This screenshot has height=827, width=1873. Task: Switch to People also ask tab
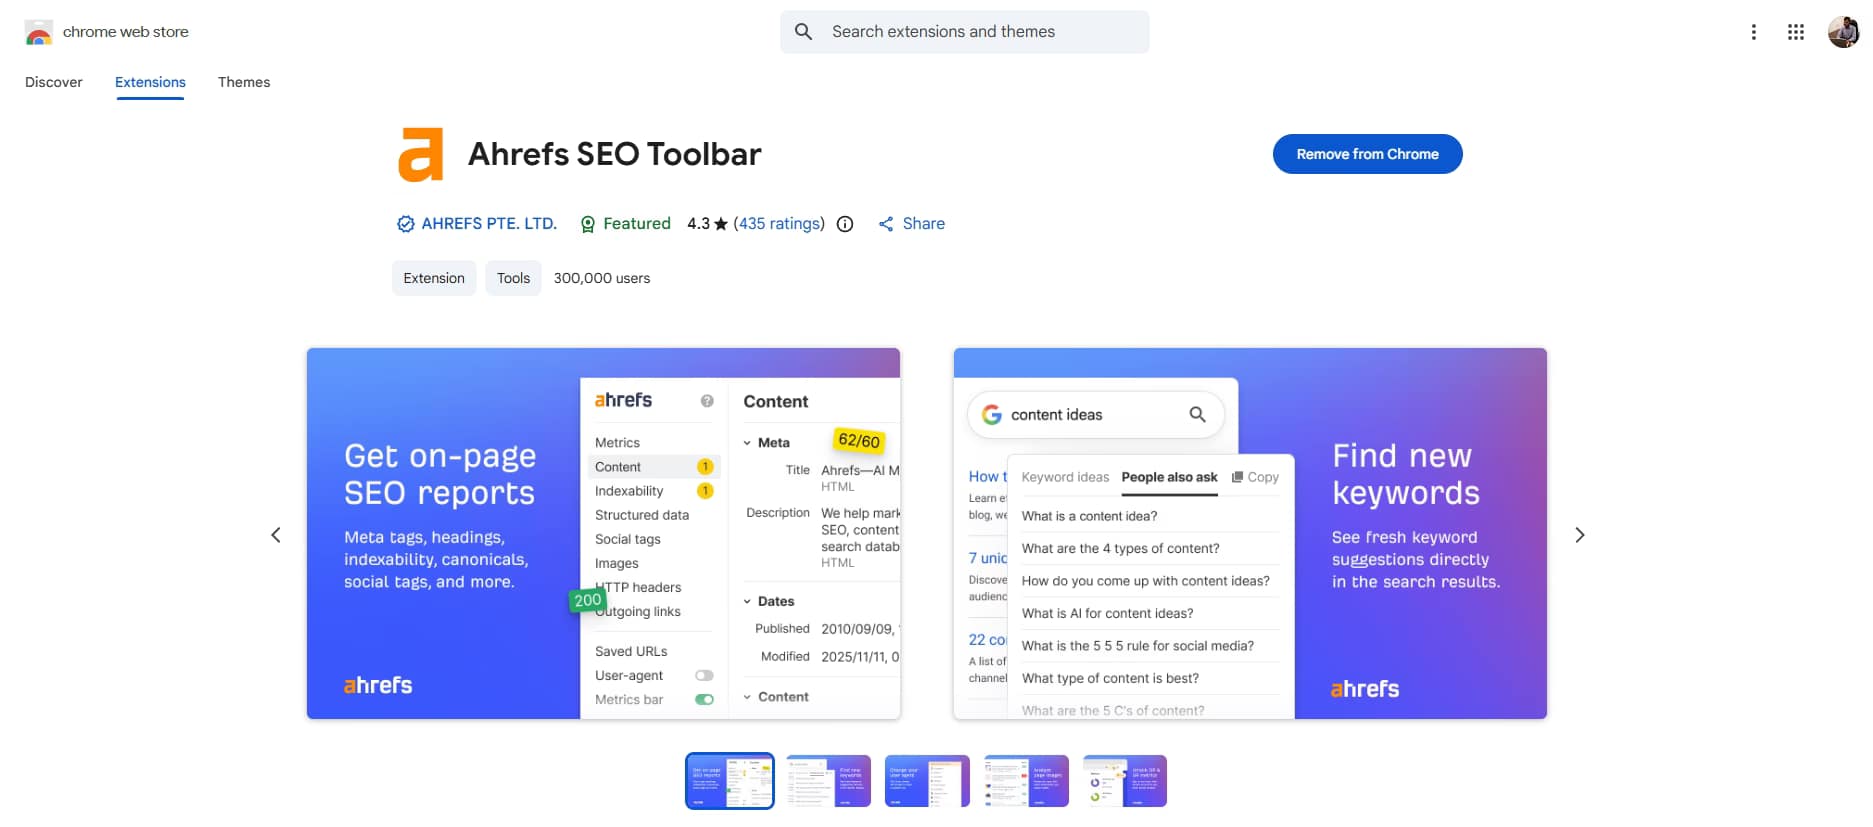(x=1169, y=477)
